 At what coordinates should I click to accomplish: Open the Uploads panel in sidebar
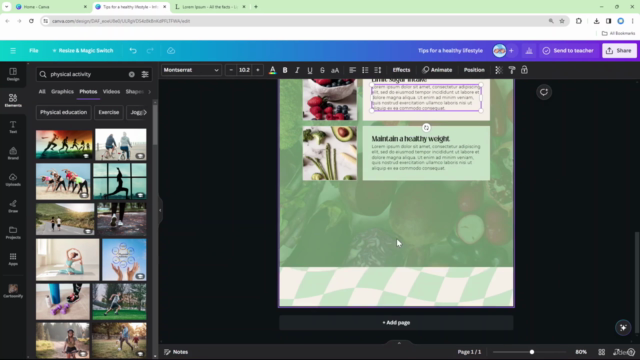13,180
